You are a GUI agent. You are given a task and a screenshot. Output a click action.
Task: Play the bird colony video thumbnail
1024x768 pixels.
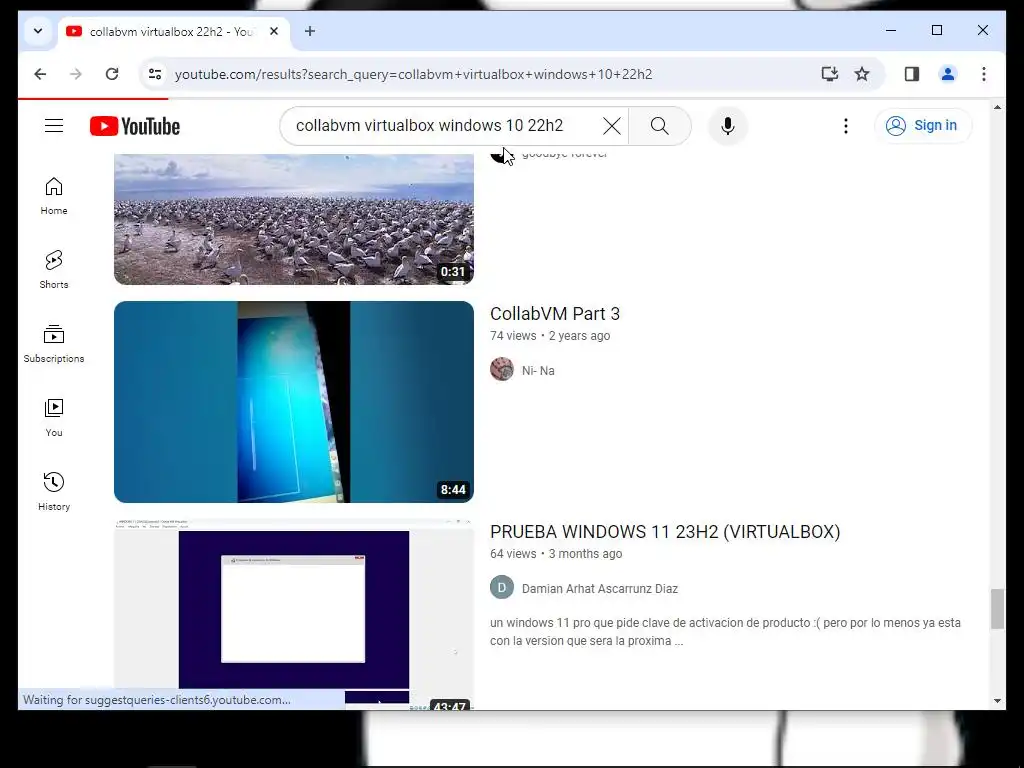[x=294, y=219]
